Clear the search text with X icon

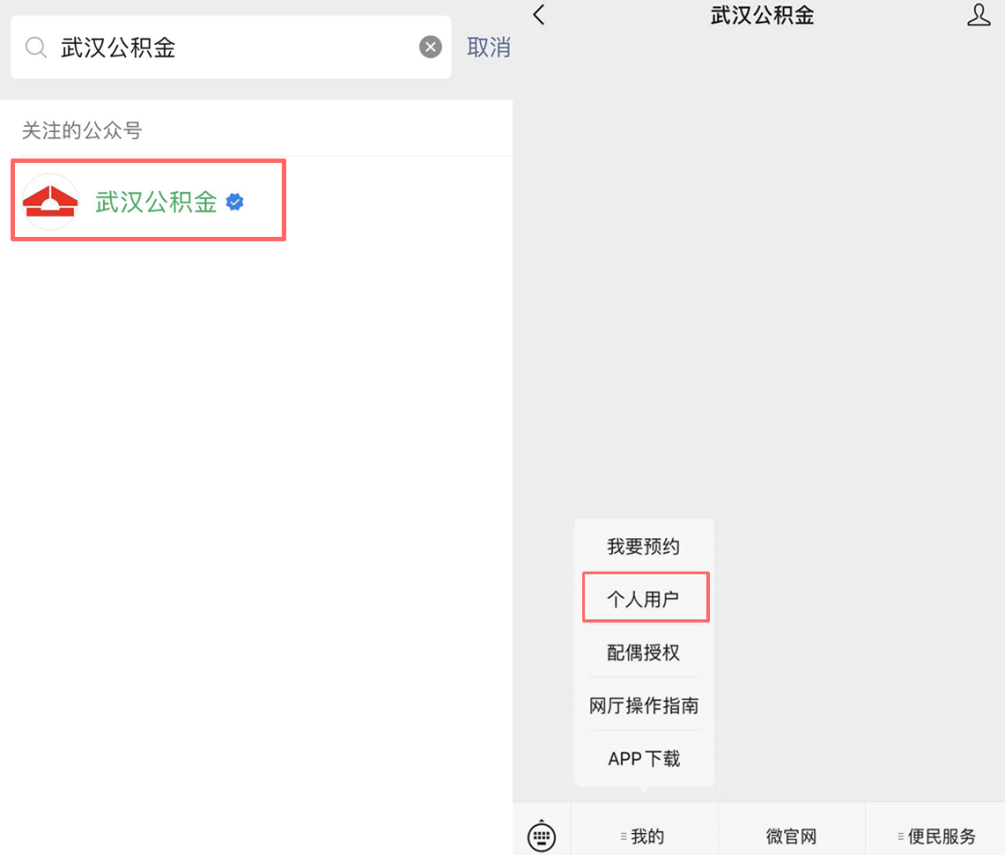pos(430,47)
